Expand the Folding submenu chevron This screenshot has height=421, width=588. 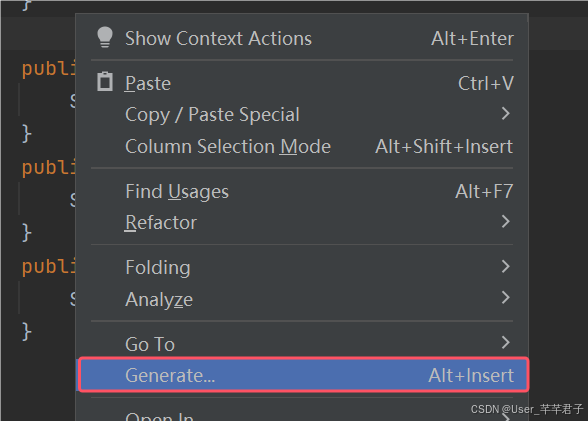506,267
